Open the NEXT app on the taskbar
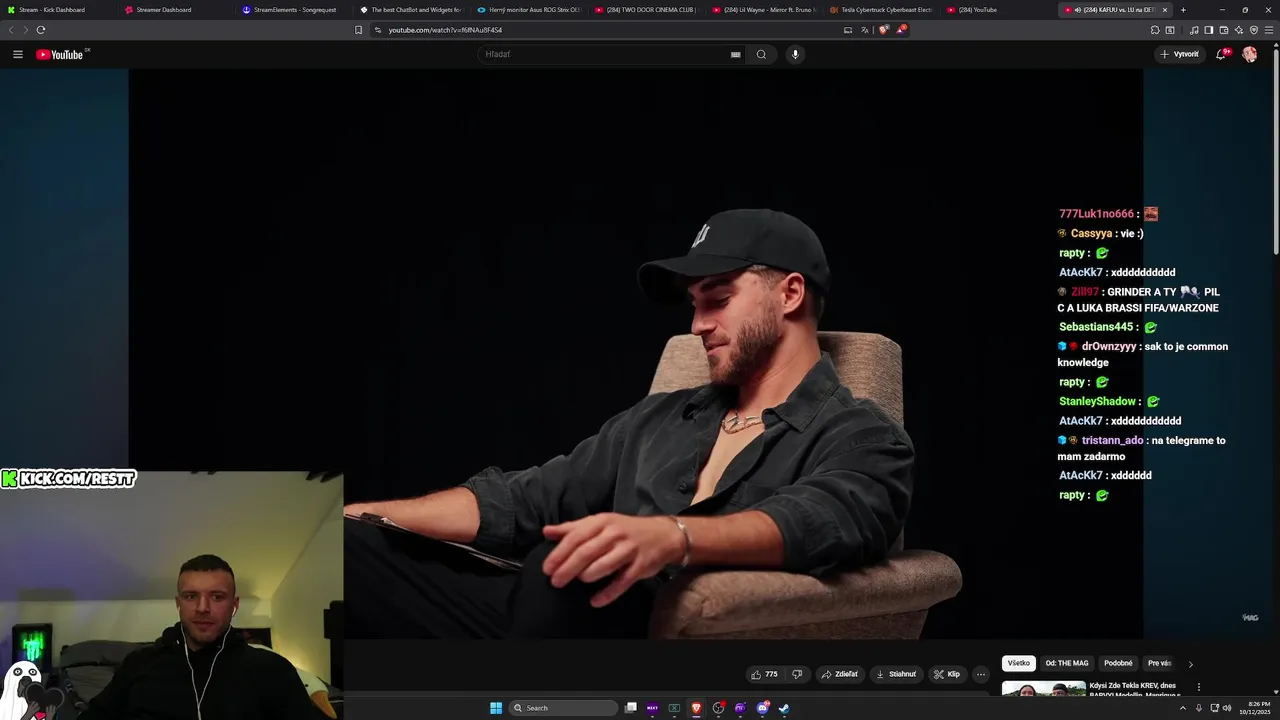 pos(653,708)
